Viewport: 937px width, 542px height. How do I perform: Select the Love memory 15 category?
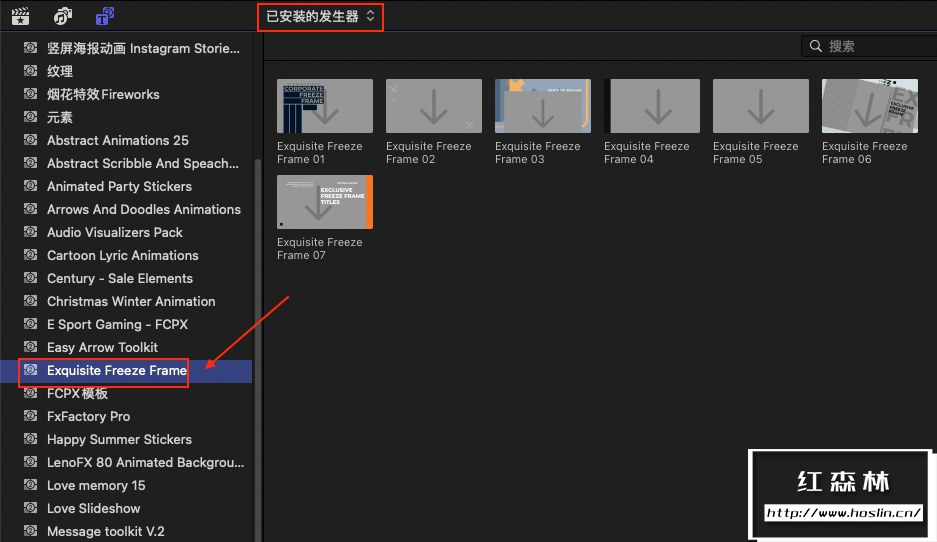[x=126, y=485]
